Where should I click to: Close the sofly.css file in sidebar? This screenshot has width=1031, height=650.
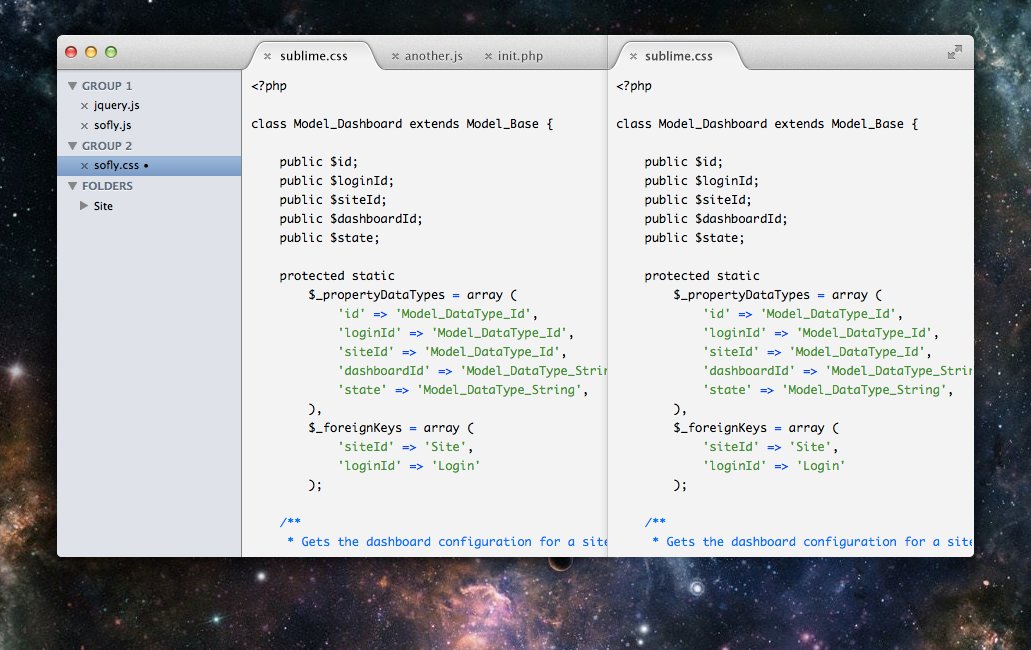pyautogui.click(x=84, y=166)
